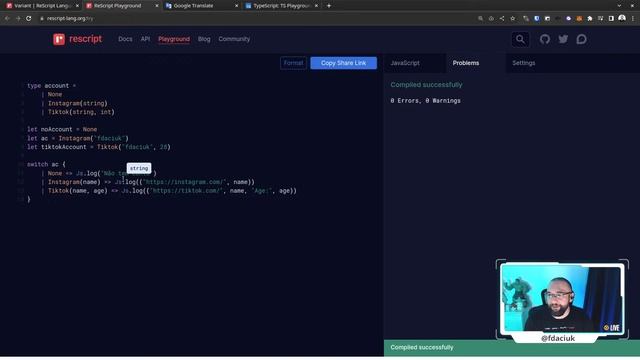Viewport: 640px width, 360px height.
Task: Click the MetaMask fox extension icon
Action: pos(579,18)
